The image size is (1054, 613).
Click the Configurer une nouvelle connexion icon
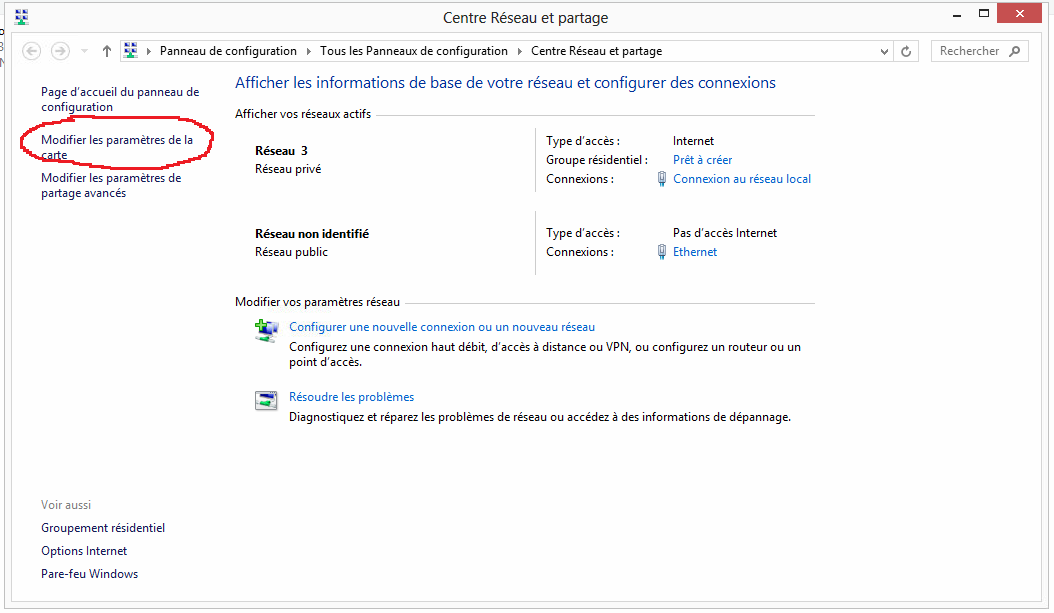[265, 330]
